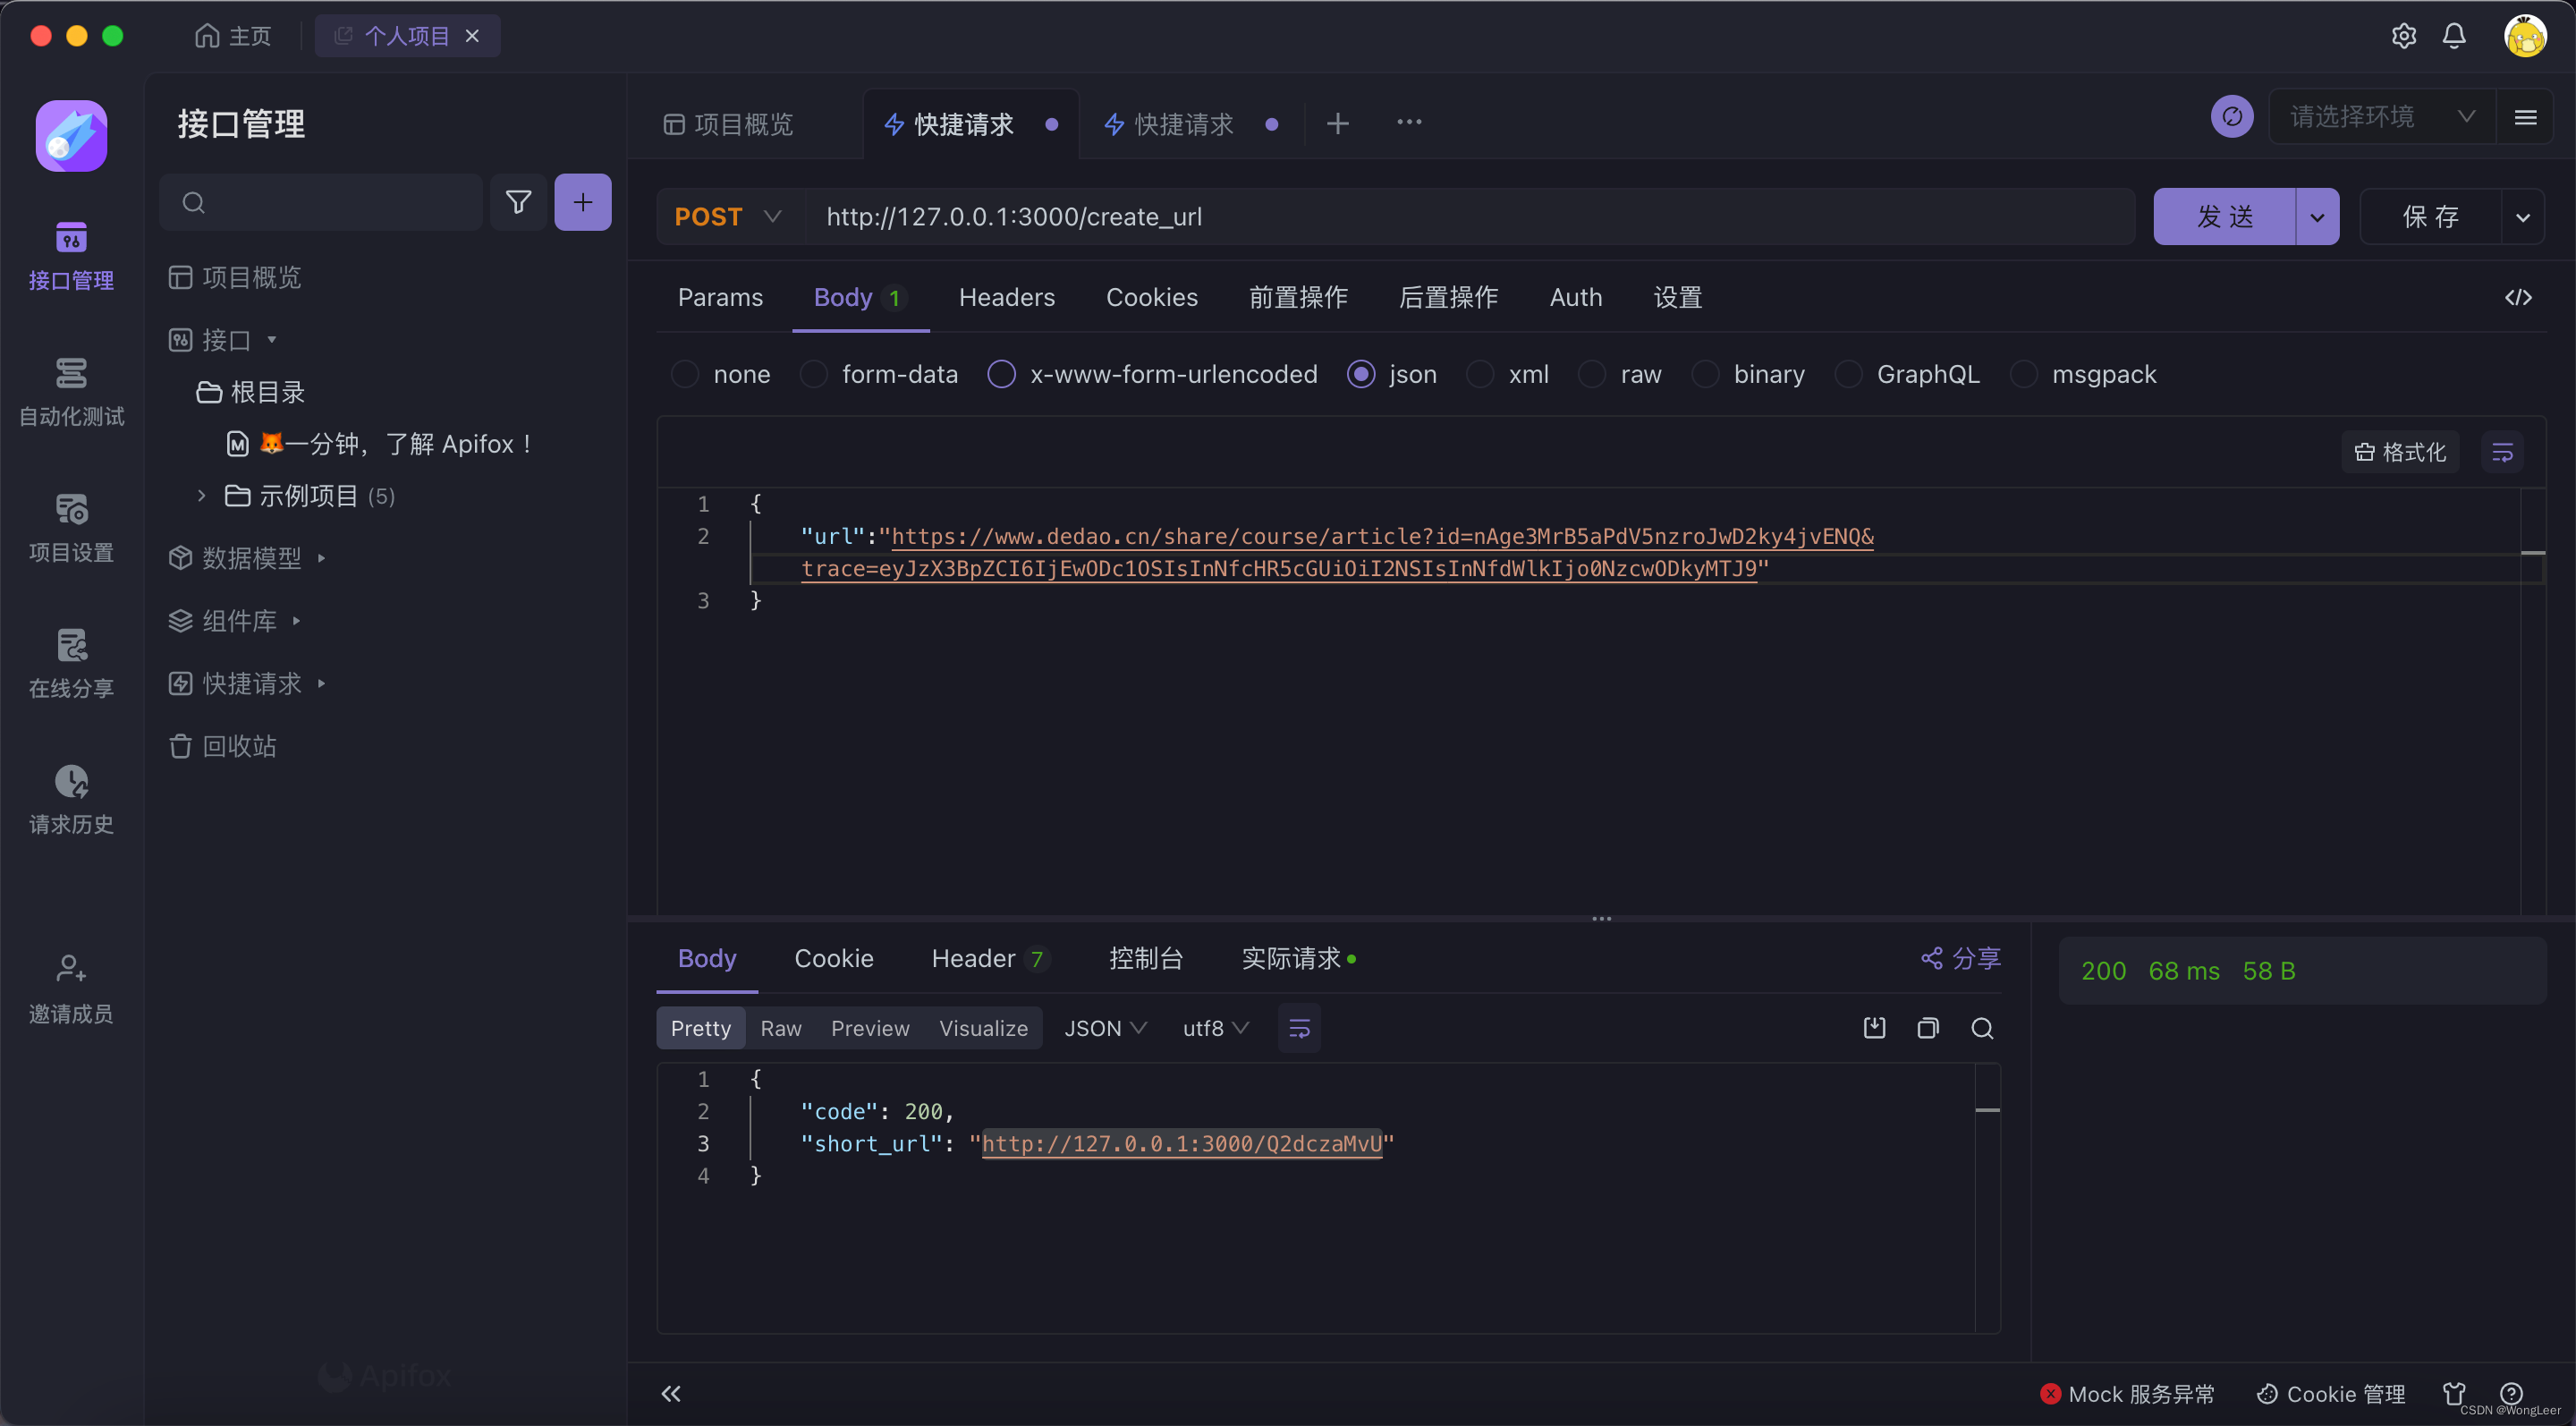This screenshot has height=1426, width=2576.
Task: Open the 控制台 response tab
Action: [1145, 958]
